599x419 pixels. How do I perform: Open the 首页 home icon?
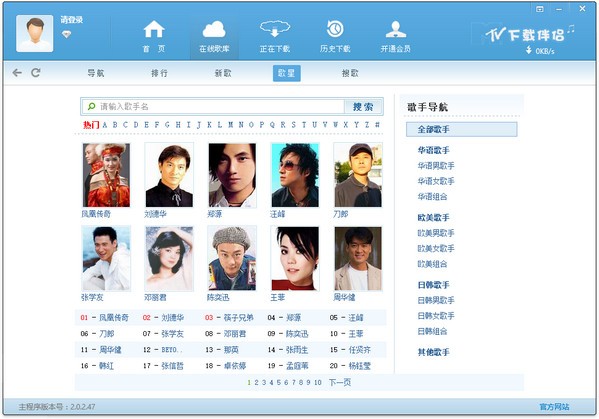pos(154,29)
